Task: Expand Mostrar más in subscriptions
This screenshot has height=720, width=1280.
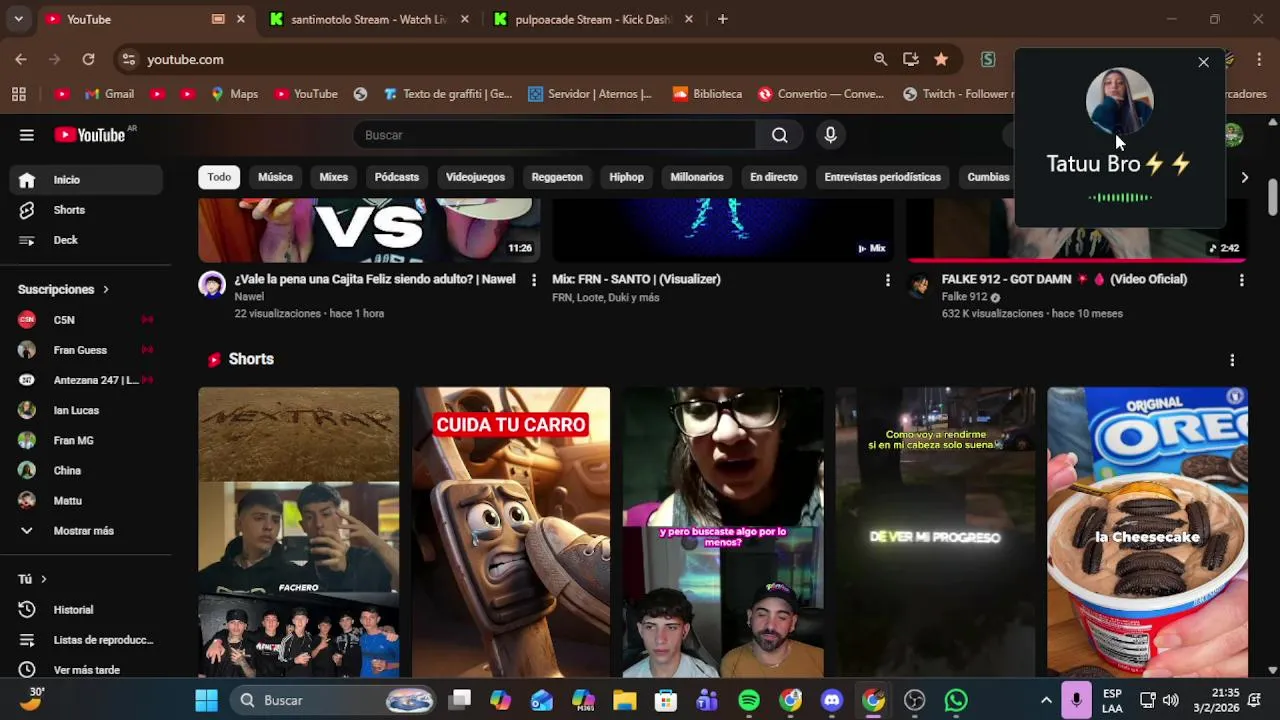Action: point(86,531)
